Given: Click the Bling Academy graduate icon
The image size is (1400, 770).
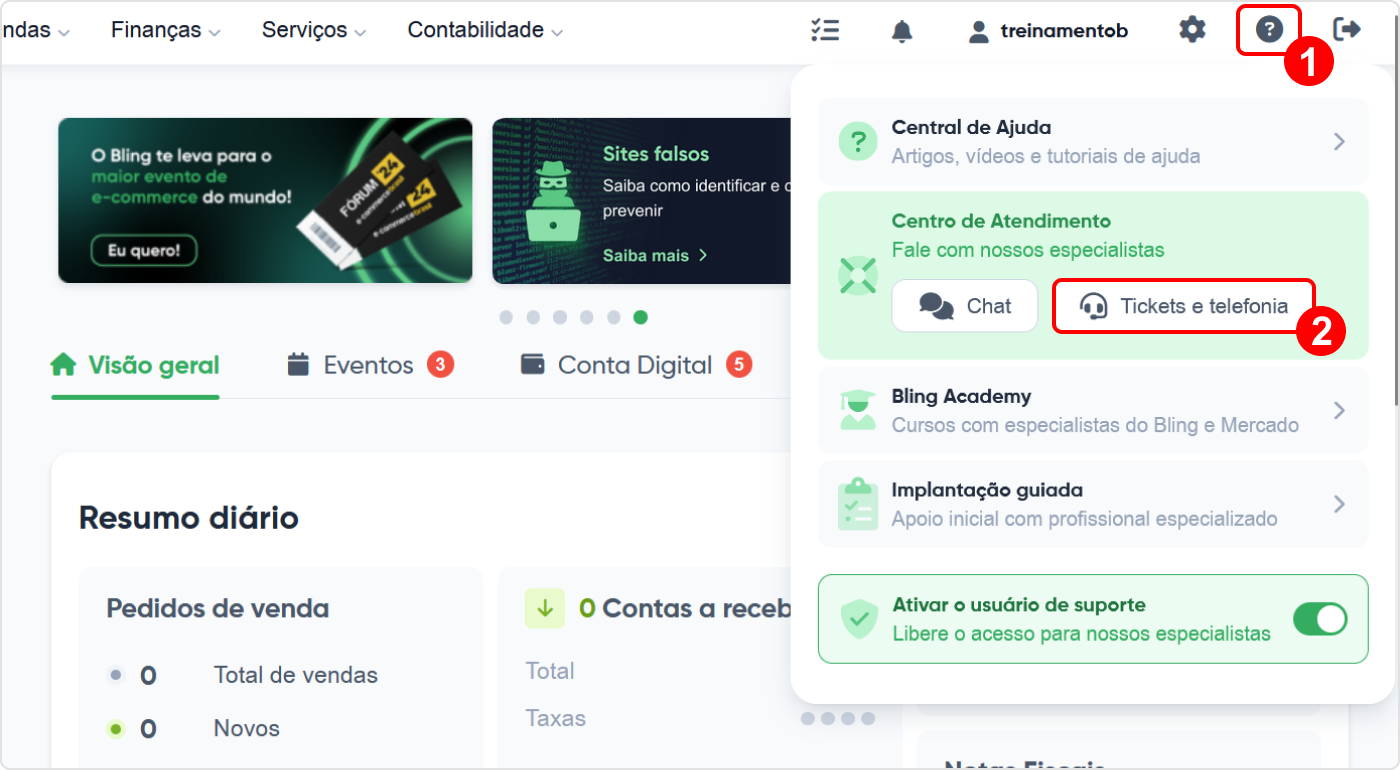Looking at the screenshot, I should coord(857,410).
